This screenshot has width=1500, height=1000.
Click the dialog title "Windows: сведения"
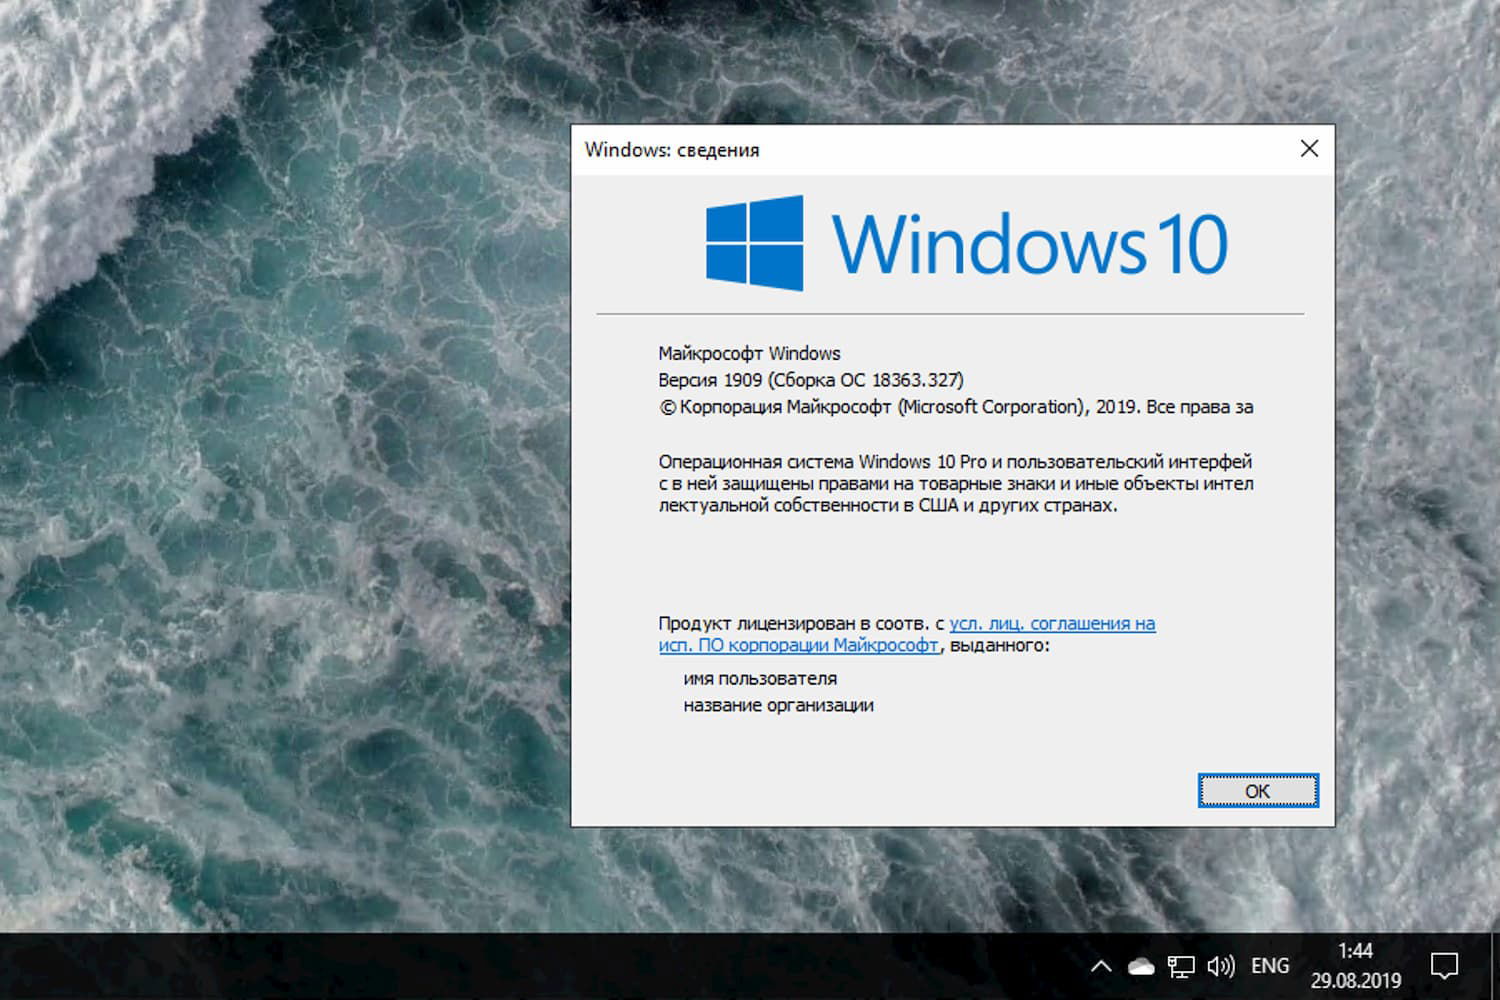[x=671, y=150]
